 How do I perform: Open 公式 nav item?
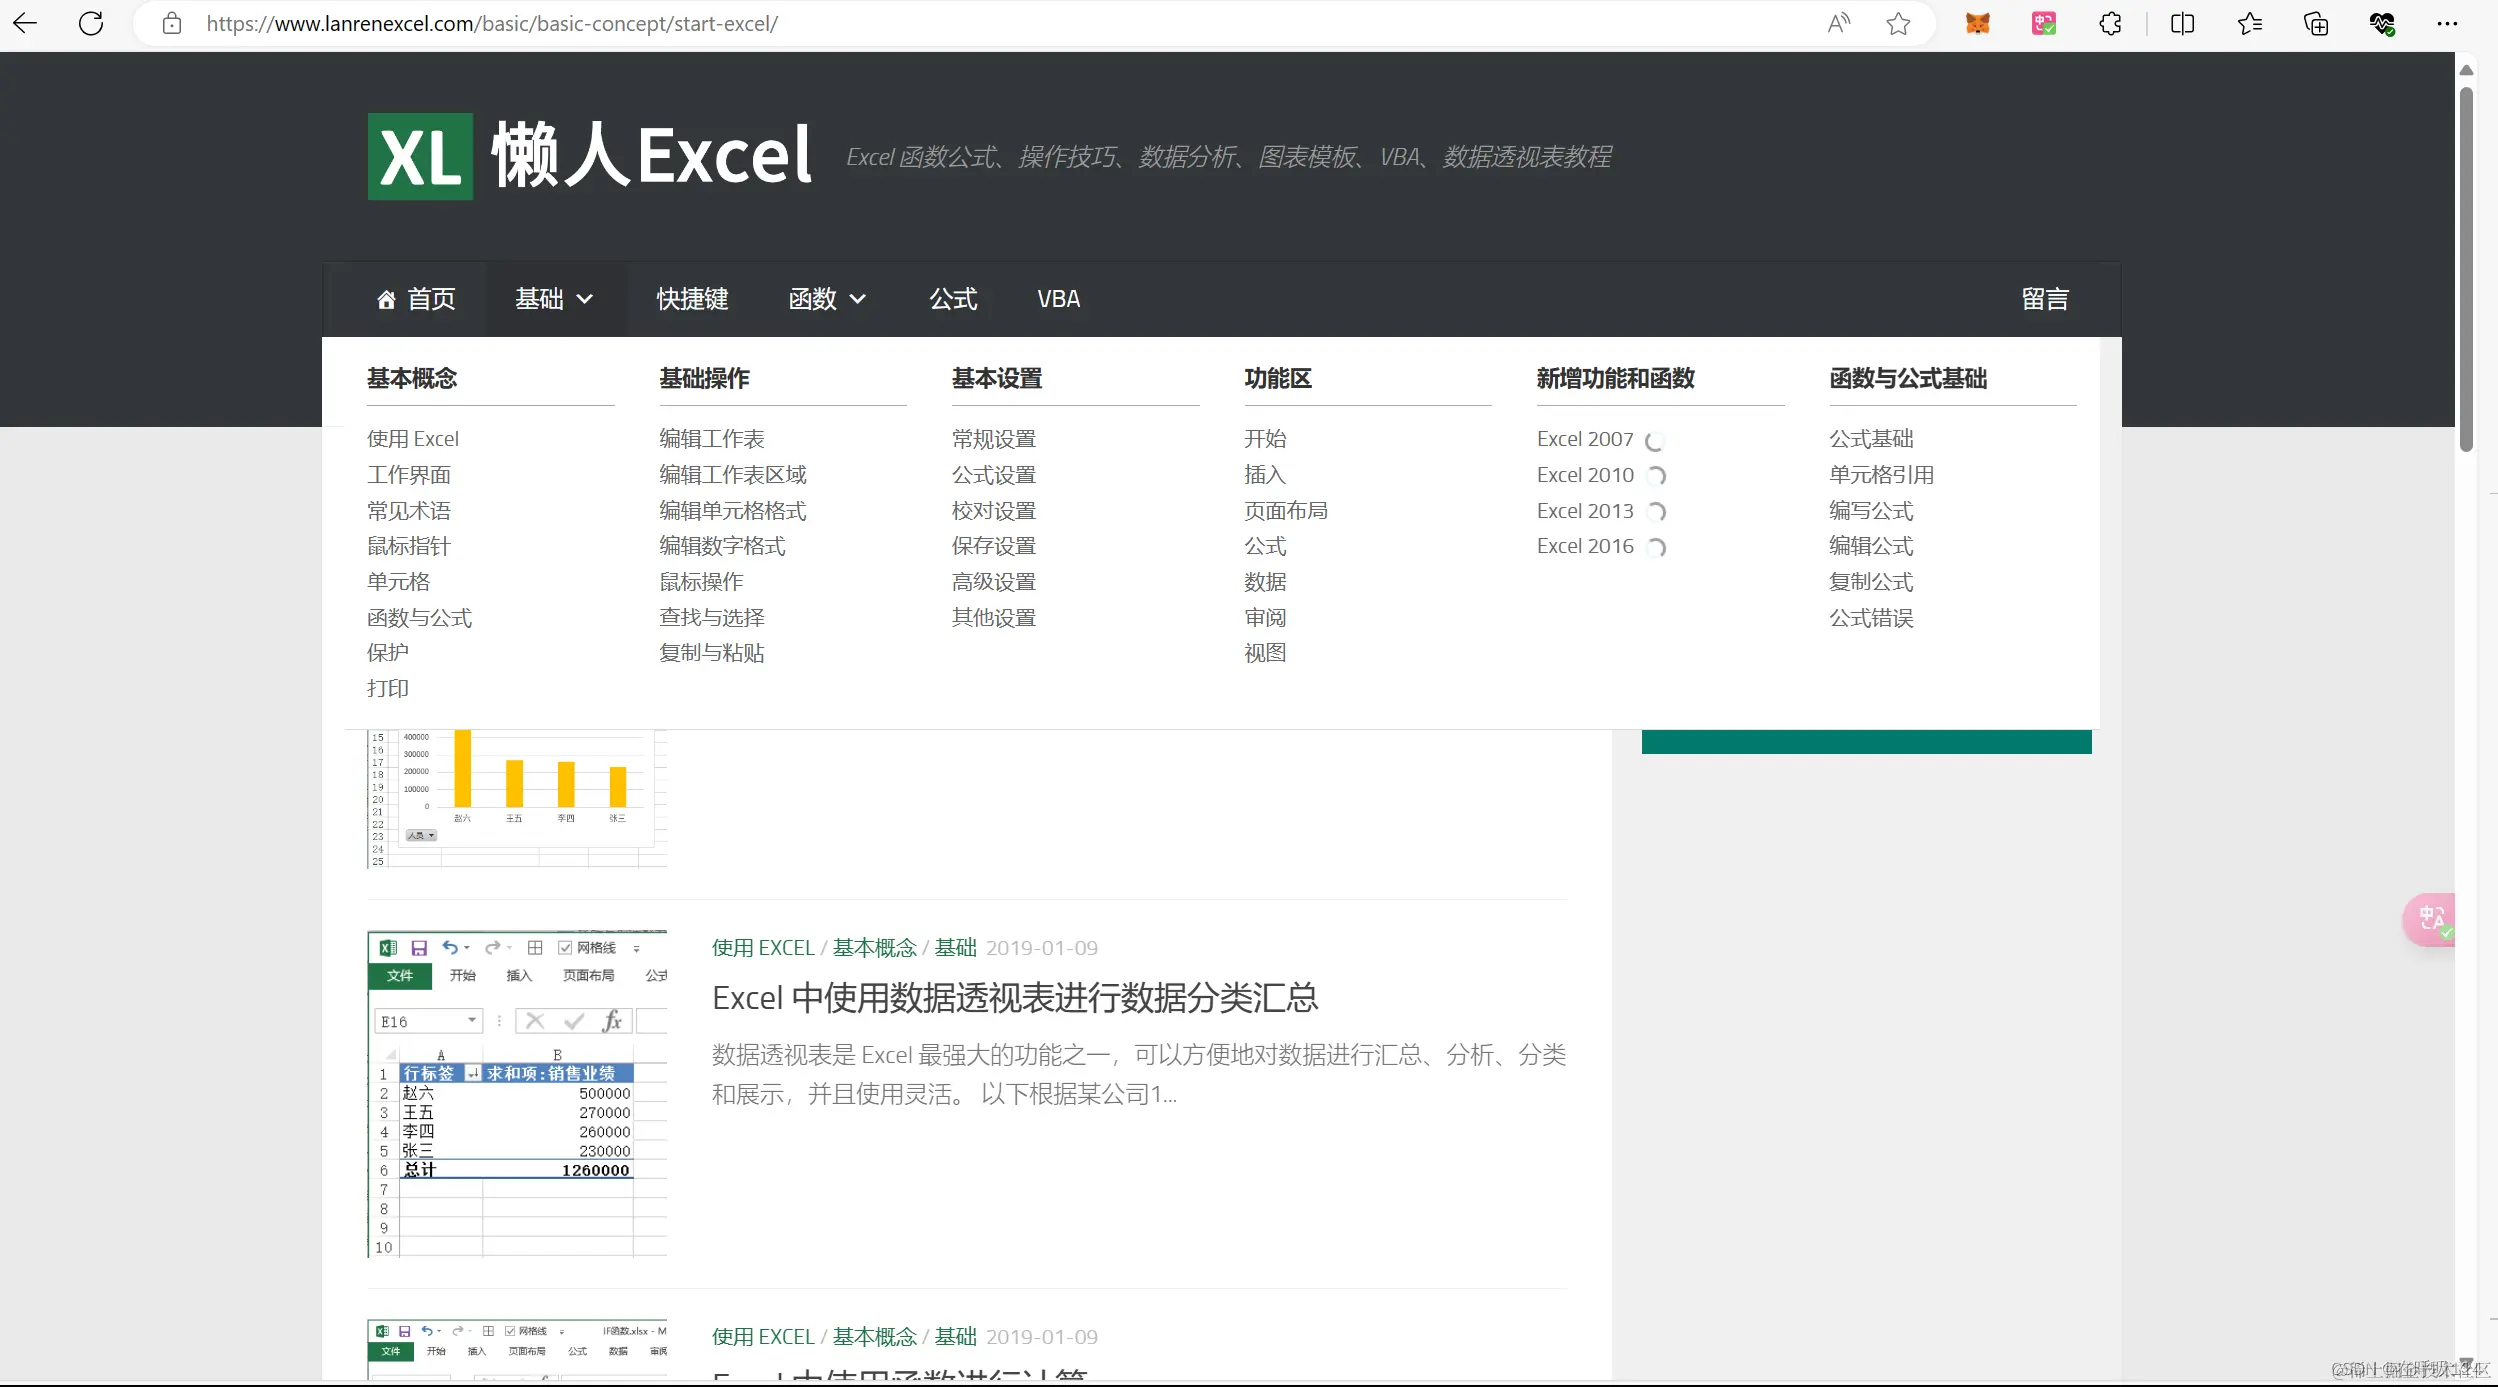point(953,299)
